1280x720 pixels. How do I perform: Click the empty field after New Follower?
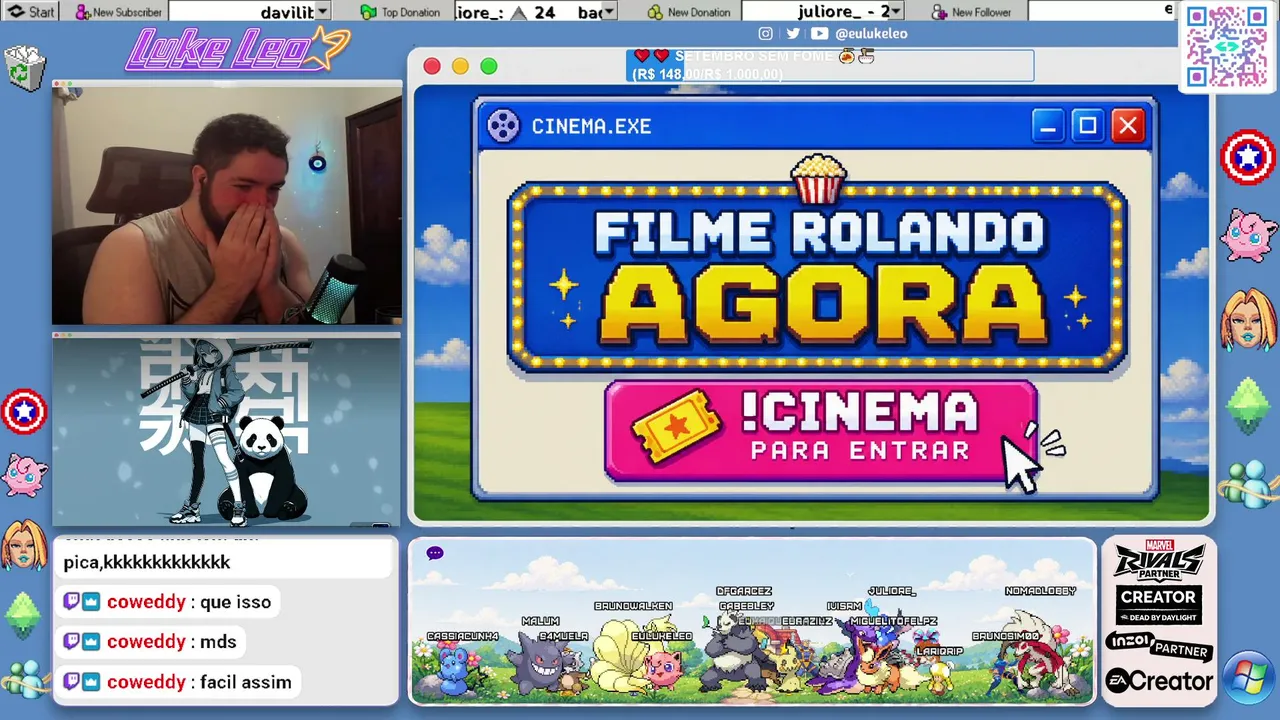(x=1101, y=12)
